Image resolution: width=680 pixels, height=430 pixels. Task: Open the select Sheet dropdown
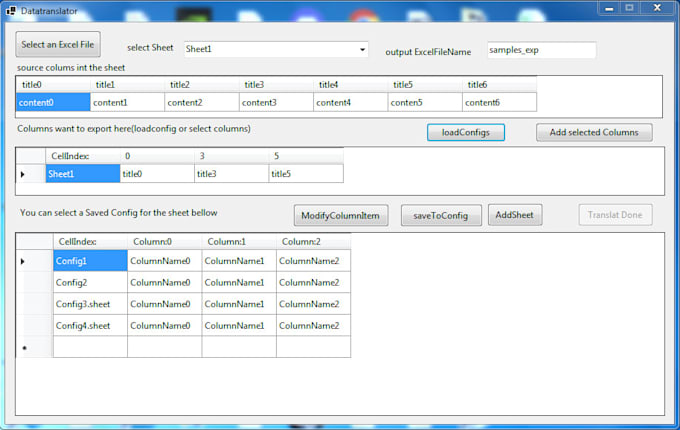[276, 49]
